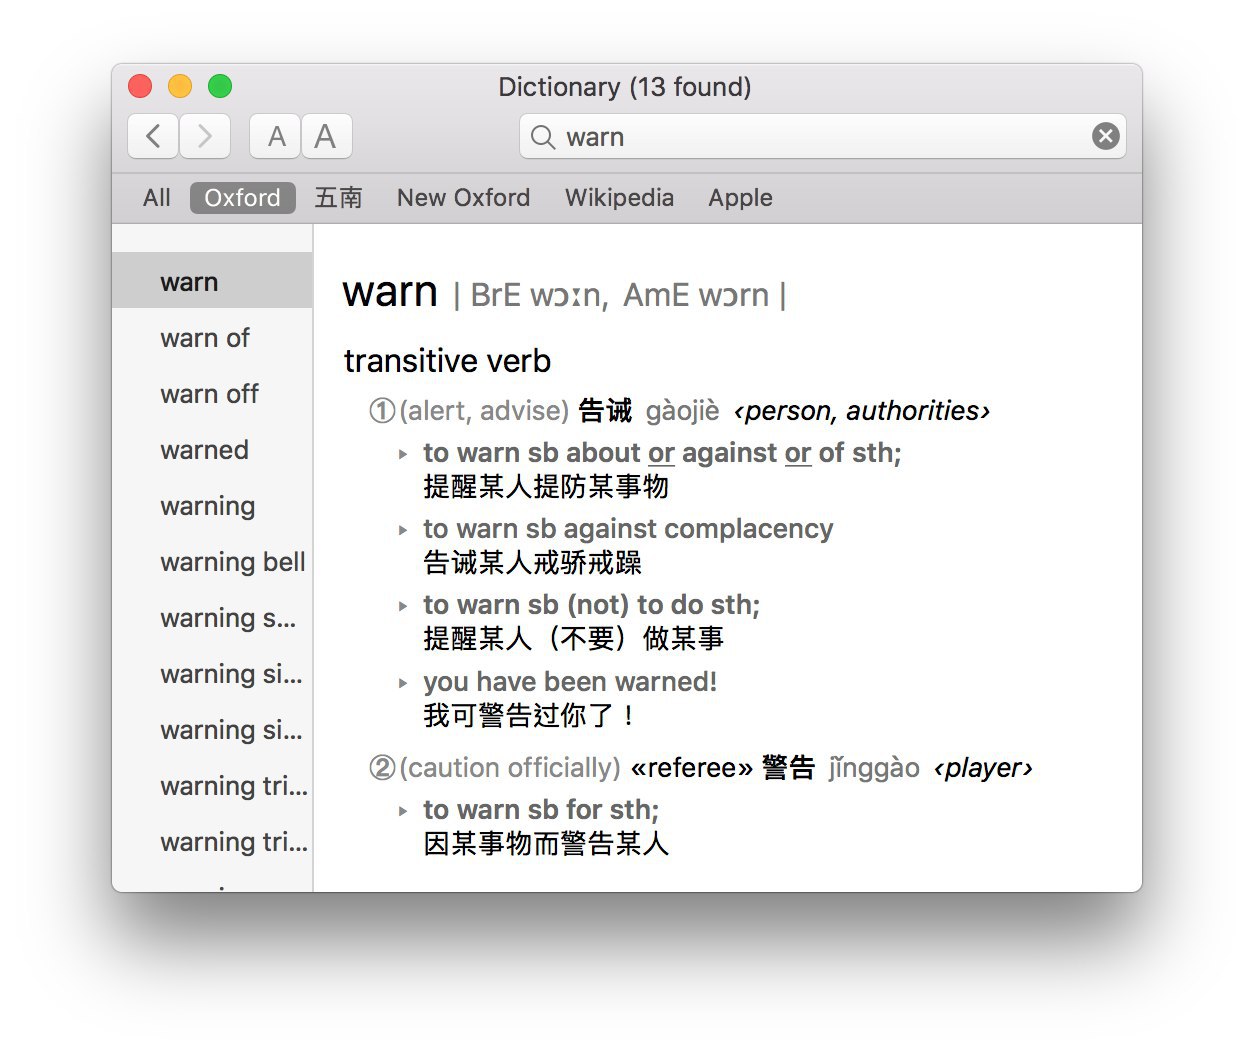Increase text size with large A
The image size is (1254, 1052).
coord(325,136)
